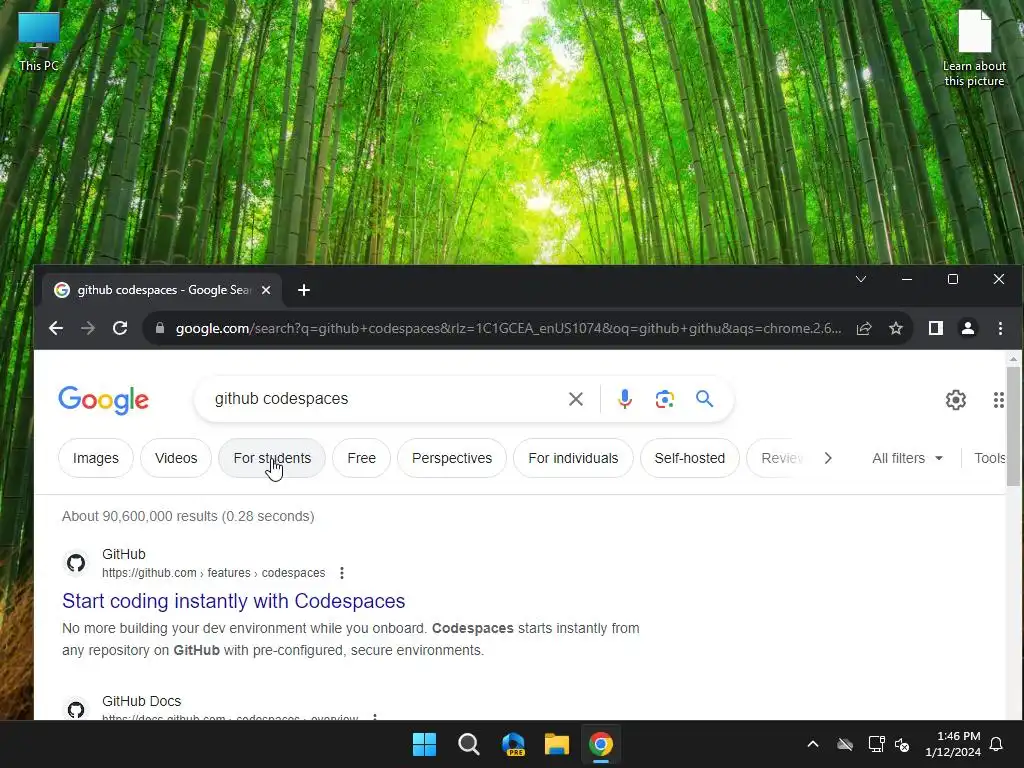The height and width of the screenshot is (768, 1024).
Task: Click the GitHub Docs result favicon
Action: pos(76,709)
